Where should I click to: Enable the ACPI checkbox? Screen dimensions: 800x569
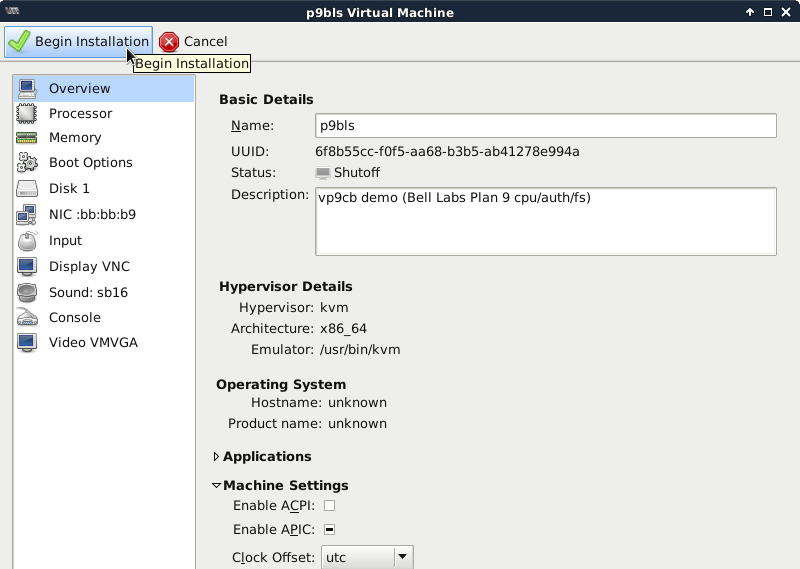[329, 506]
